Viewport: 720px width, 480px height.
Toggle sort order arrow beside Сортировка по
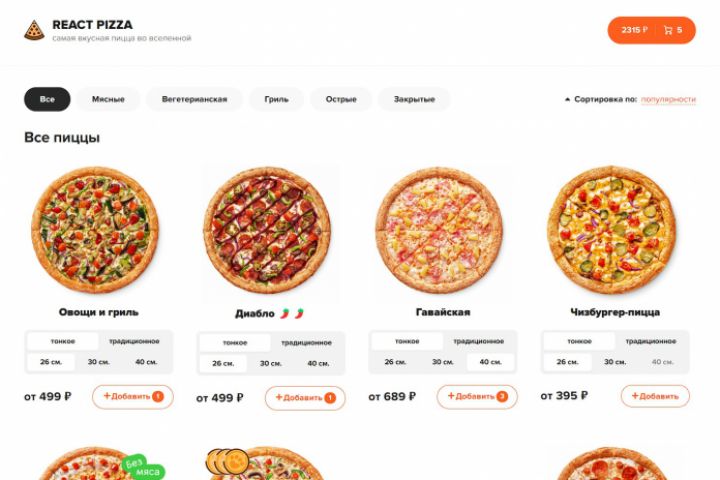(x=567, y=99)
